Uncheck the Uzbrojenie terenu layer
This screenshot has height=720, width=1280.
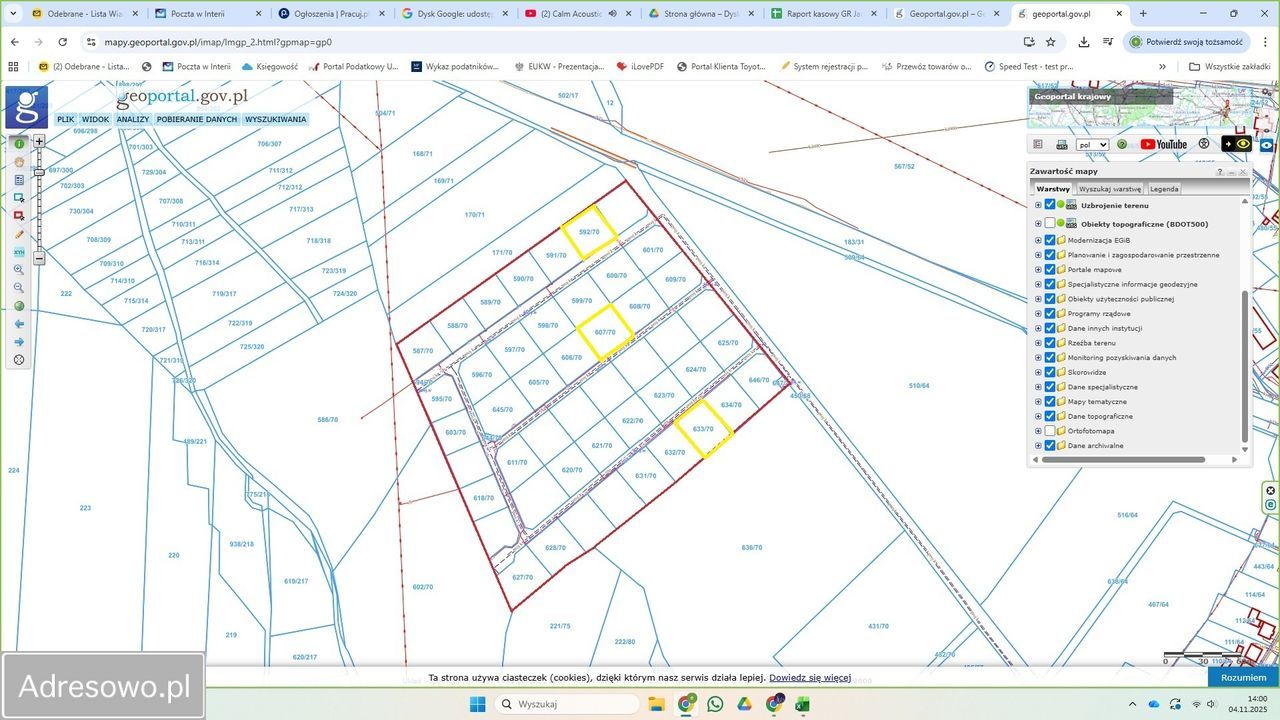(x=1049, y=205)
